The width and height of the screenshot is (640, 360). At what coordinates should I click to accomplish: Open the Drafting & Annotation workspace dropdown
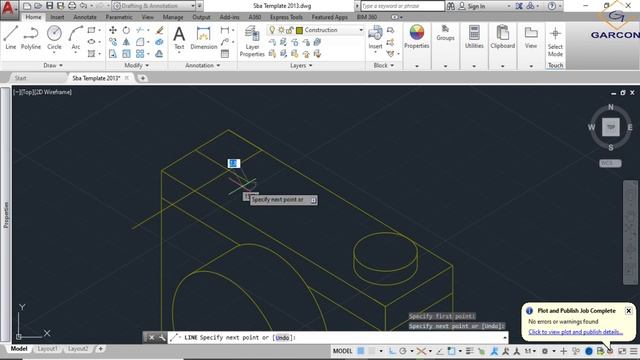[x=193, y=6]
